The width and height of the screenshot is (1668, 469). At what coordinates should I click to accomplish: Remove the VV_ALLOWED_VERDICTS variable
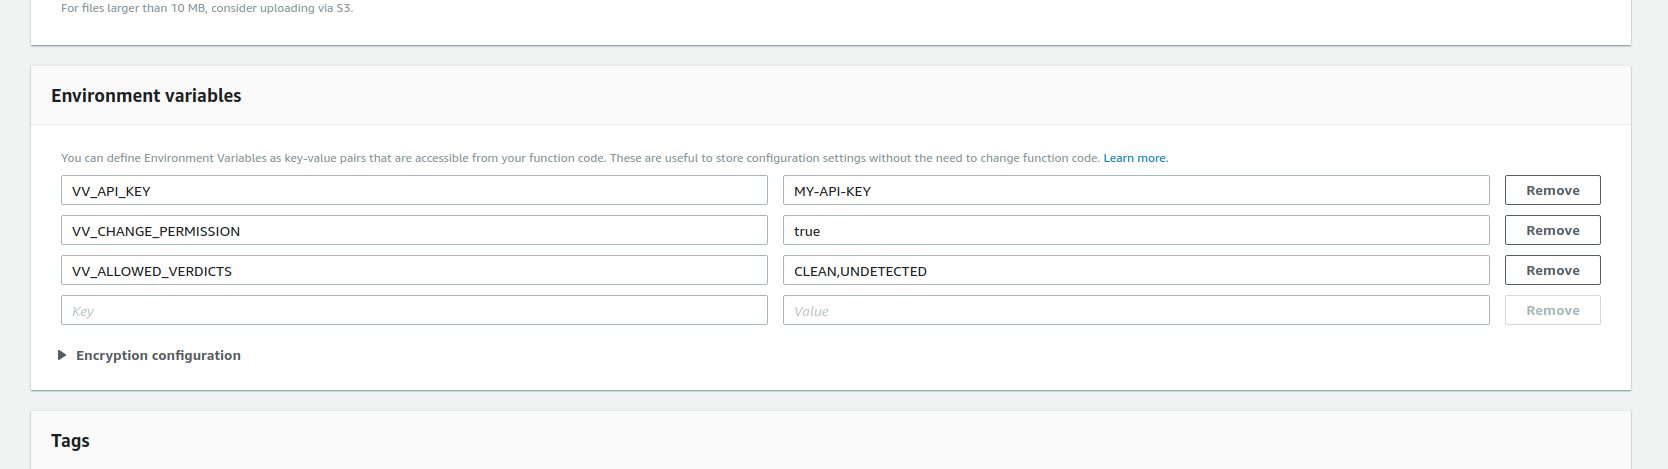click(1552, 270)
